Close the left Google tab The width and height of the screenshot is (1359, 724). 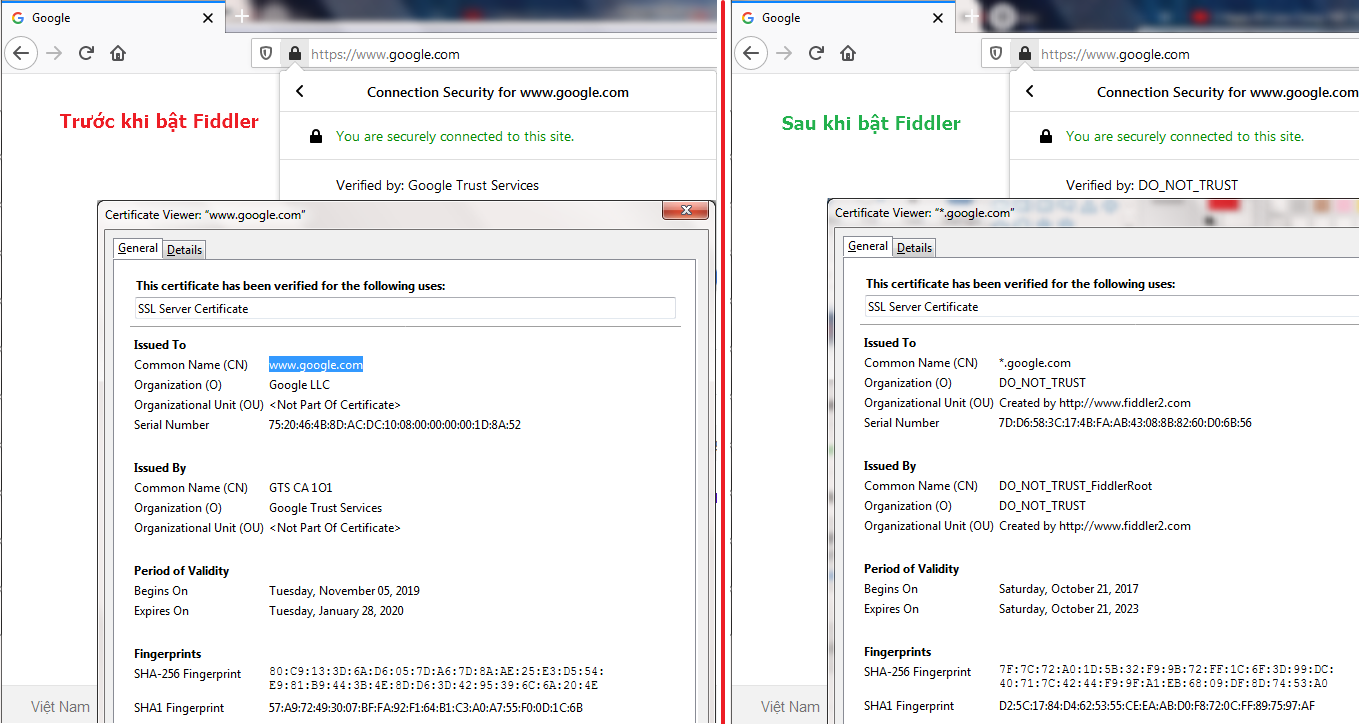208,18
